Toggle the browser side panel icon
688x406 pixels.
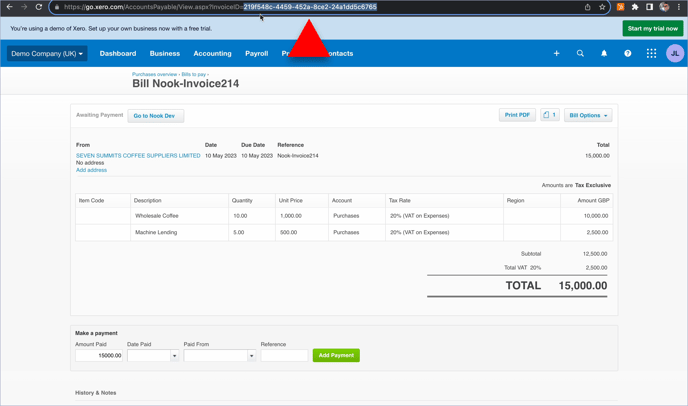point(649,7)
